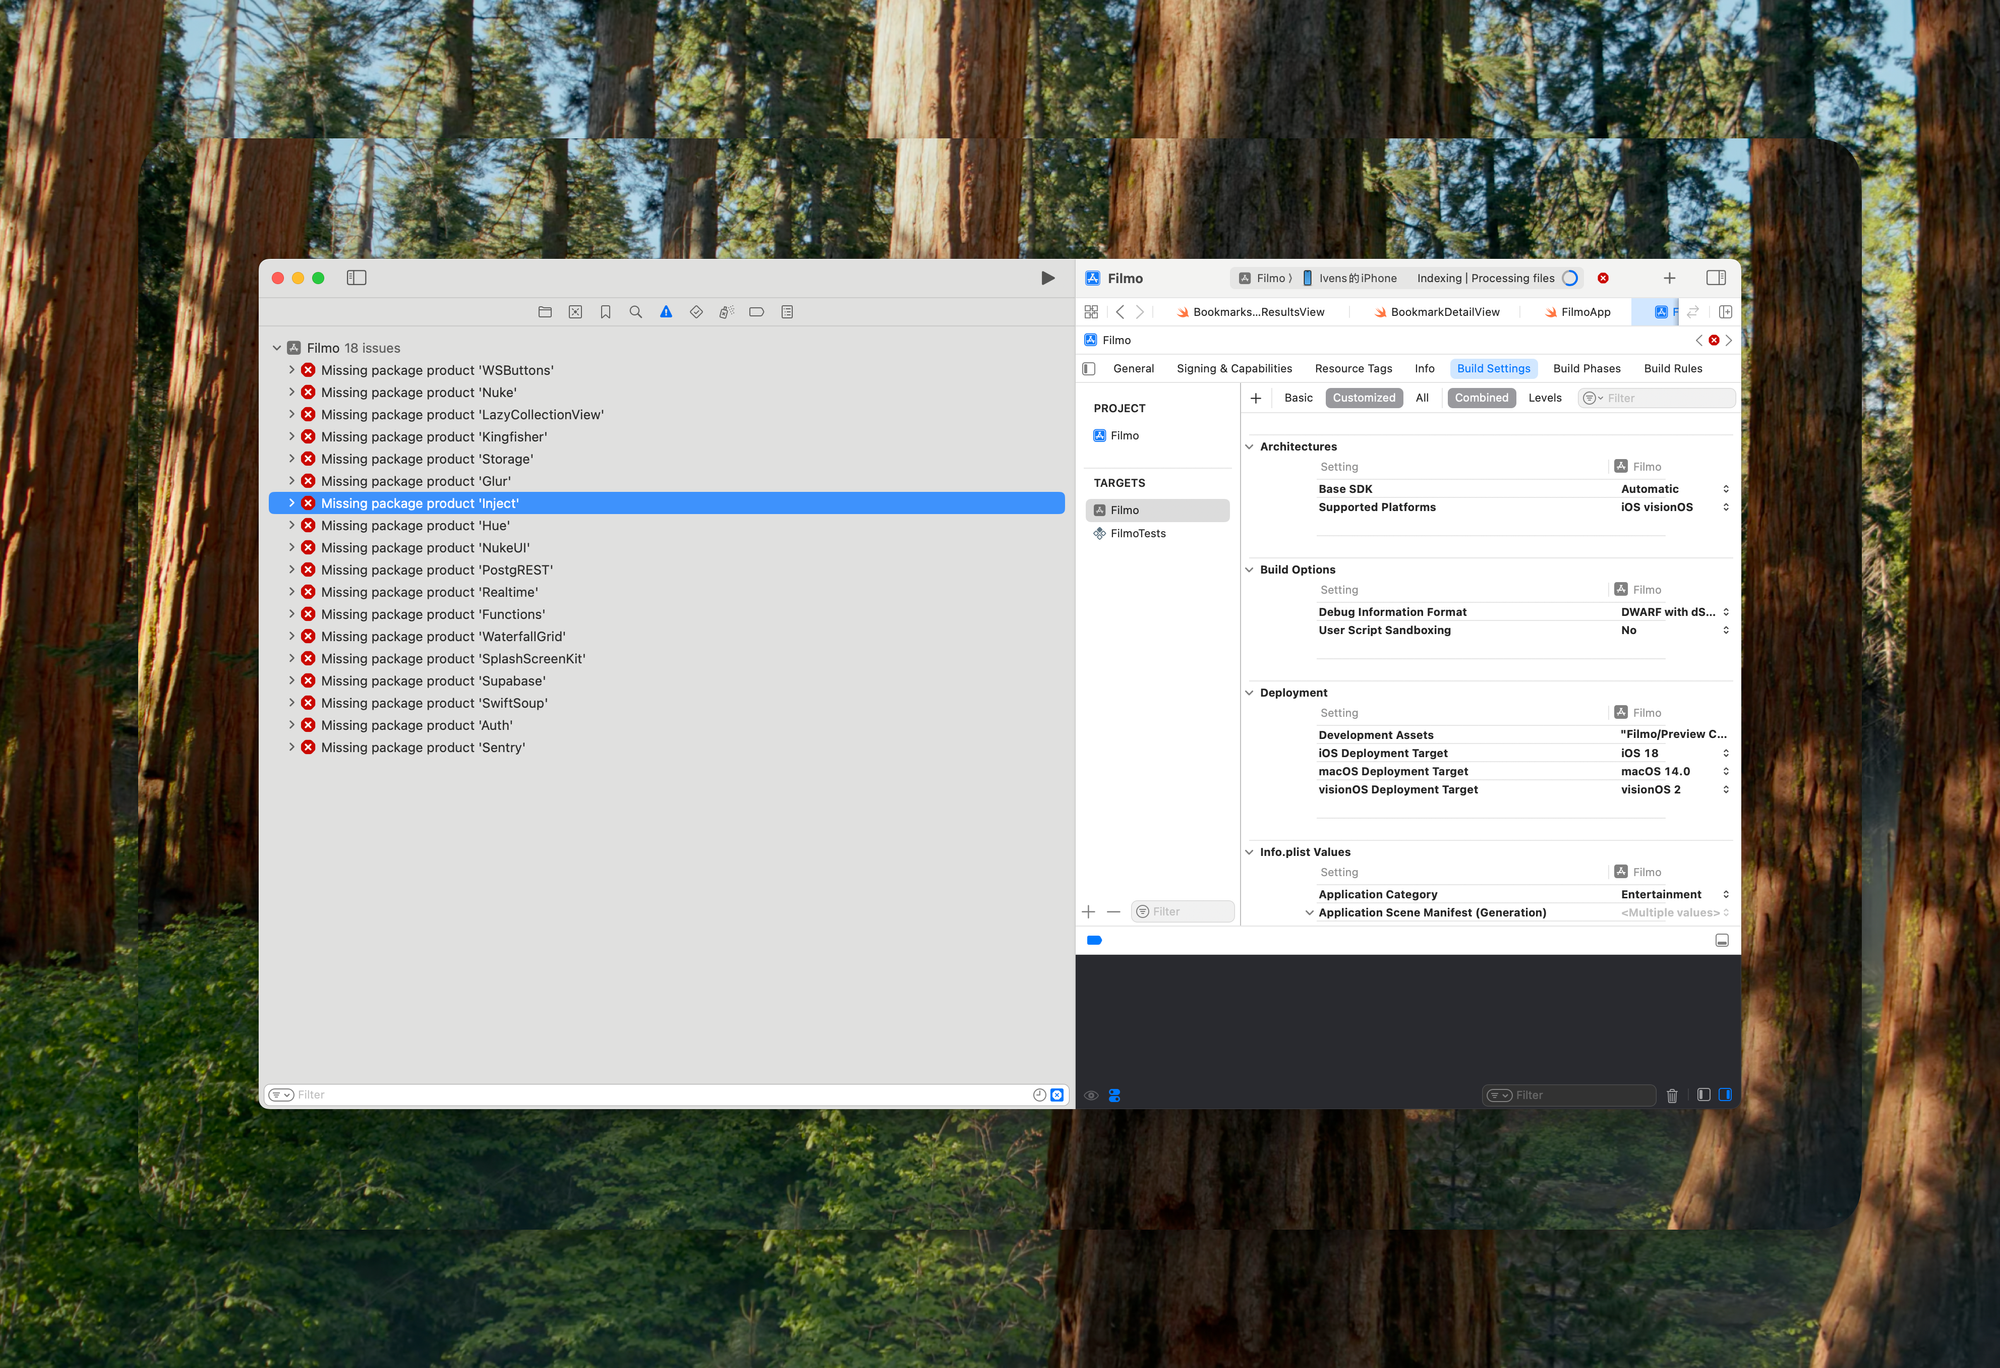Open the BookmarkDetailView editor tab
2000x1368 pixels.
(1444, 312)
